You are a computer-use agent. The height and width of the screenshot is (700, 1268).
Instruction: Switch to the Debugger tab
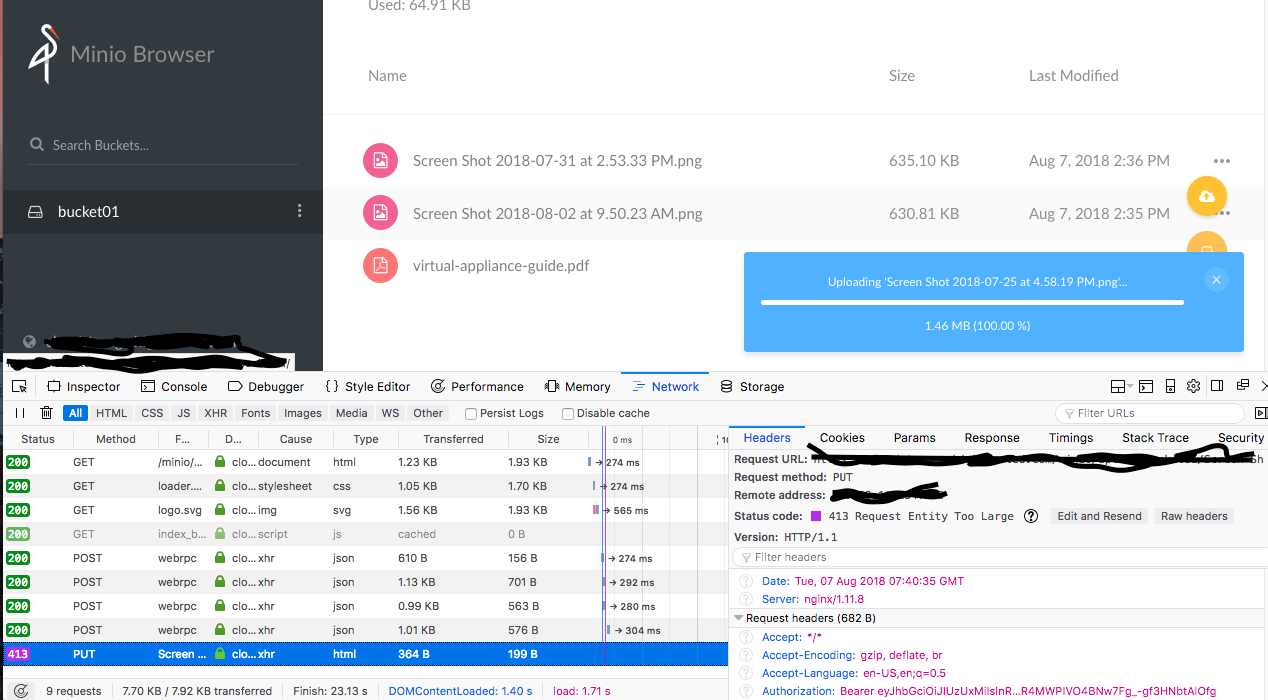pyautogui.click(x=266, y=387)
